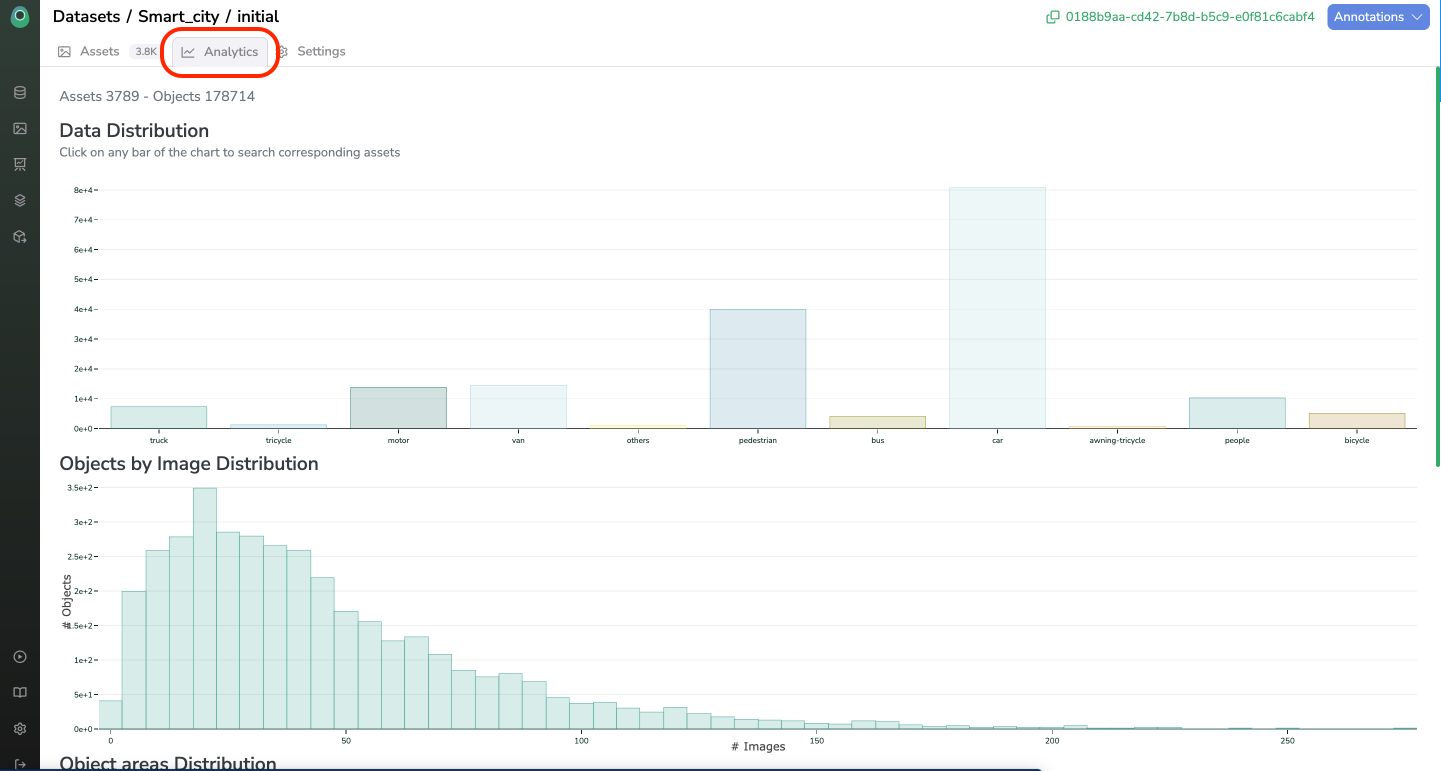Viewport: 1441px width, 771px height.
Task: Open the Annotations dropdown button
Action: point(1378,17)
